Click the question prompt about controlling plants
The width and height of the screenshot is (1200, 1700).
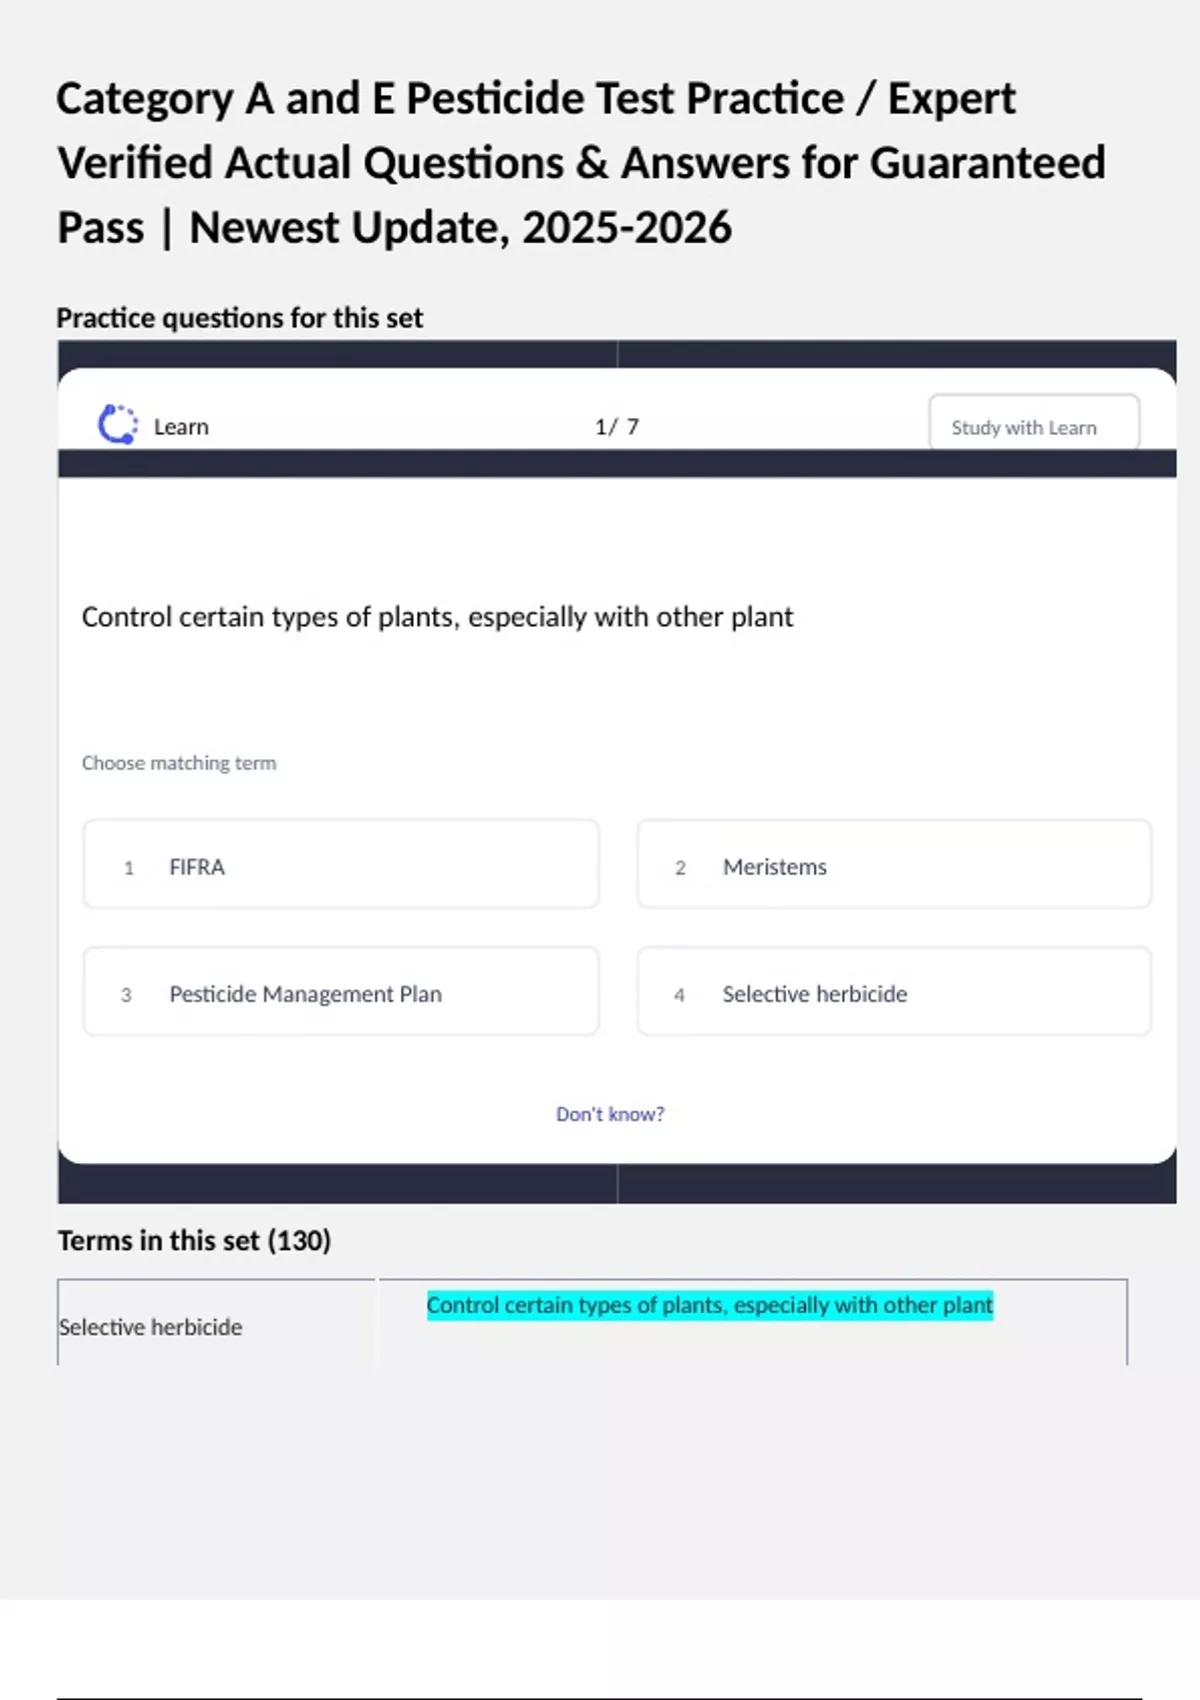(437, 617)
